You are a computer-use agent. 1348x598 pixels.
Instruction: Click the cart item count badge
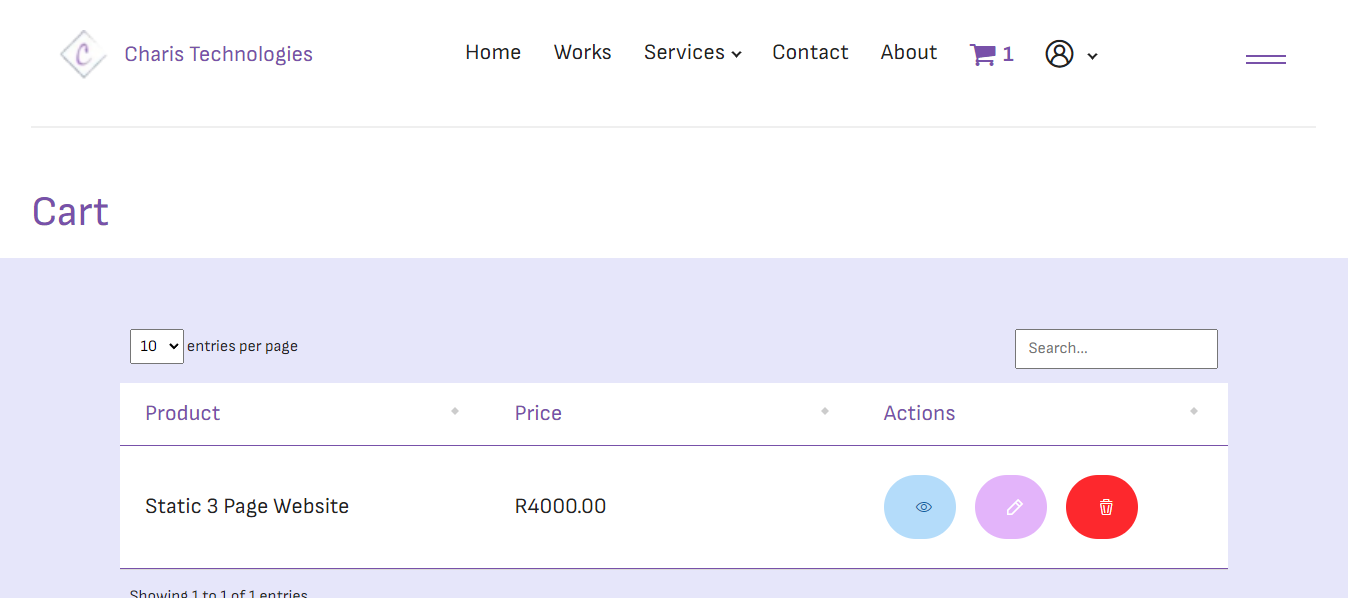(1009, 53)
